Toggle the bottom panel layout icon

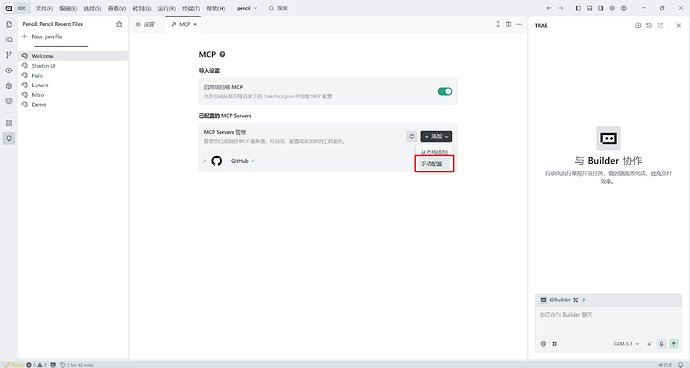pos(590,8)
